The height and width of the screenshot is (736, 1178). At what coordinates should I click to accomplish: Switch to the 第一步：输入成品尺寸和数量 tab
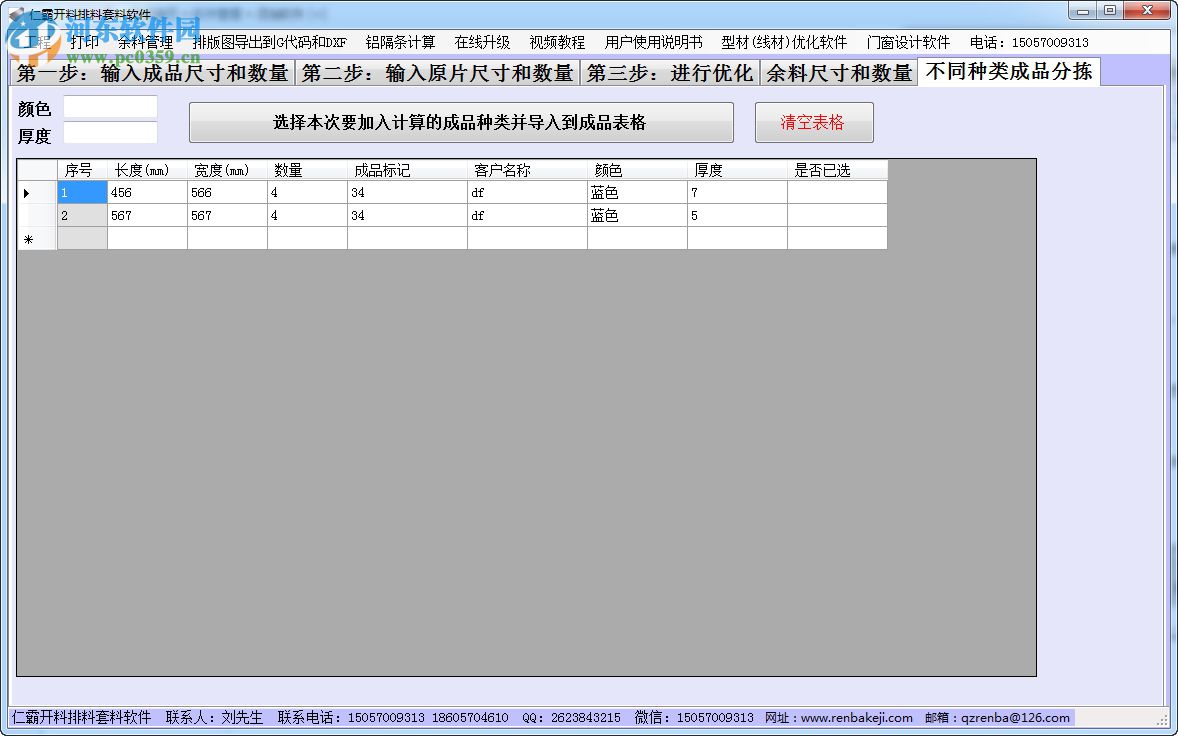click(x=150, y=72)
